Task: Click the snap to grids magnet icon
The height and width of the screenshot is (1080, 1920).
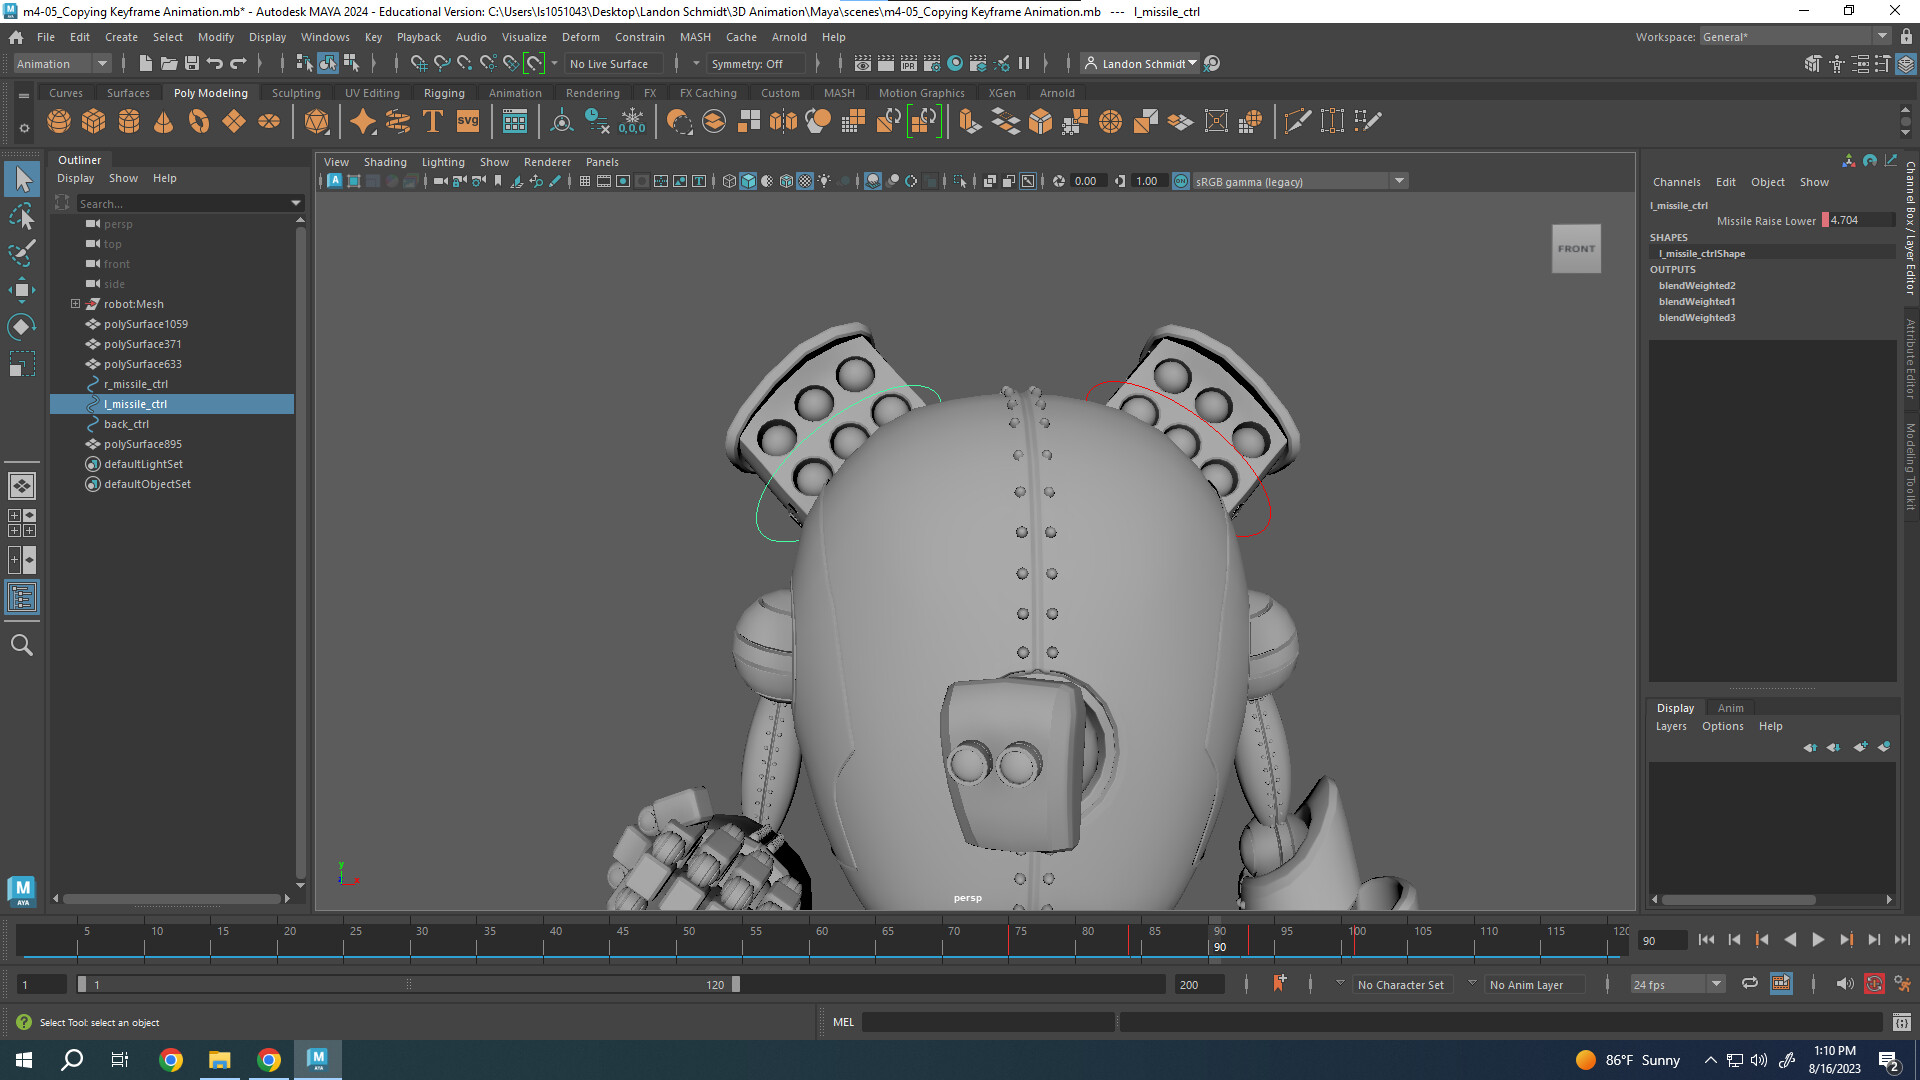Action: [x=417, y=63]
